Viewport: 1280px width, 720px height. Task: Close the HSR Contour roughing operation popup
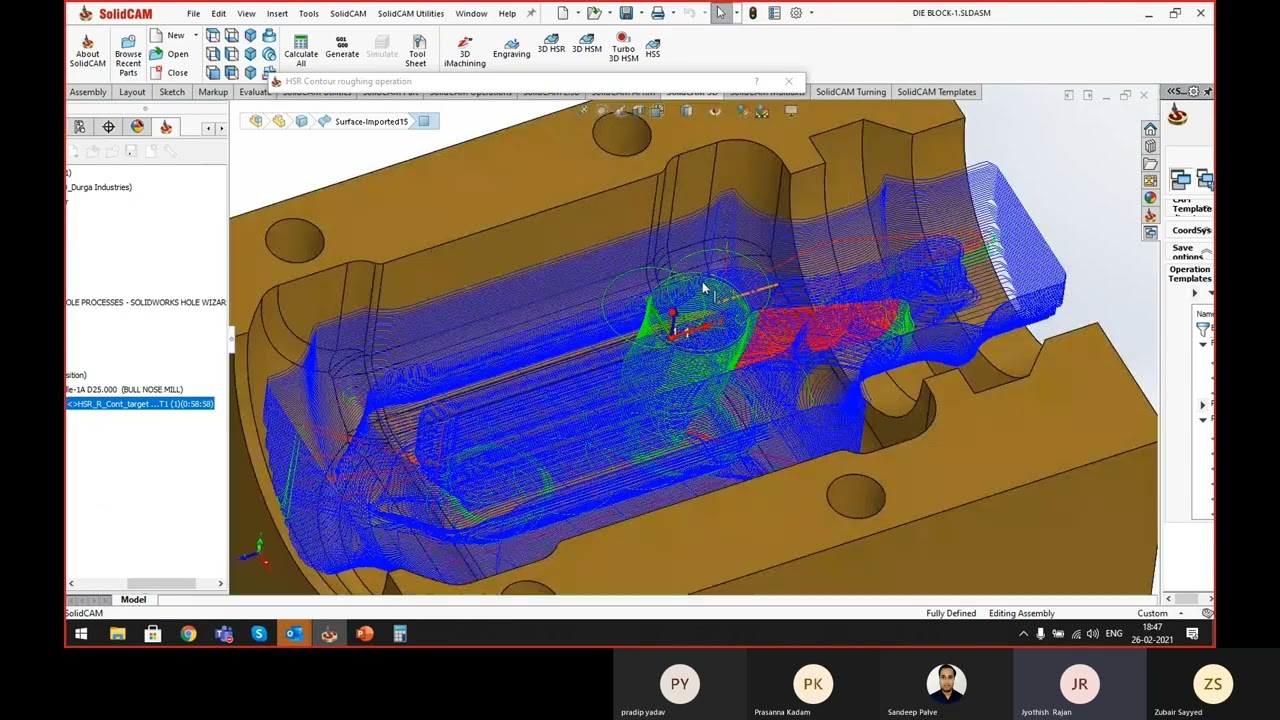point(789,81)
